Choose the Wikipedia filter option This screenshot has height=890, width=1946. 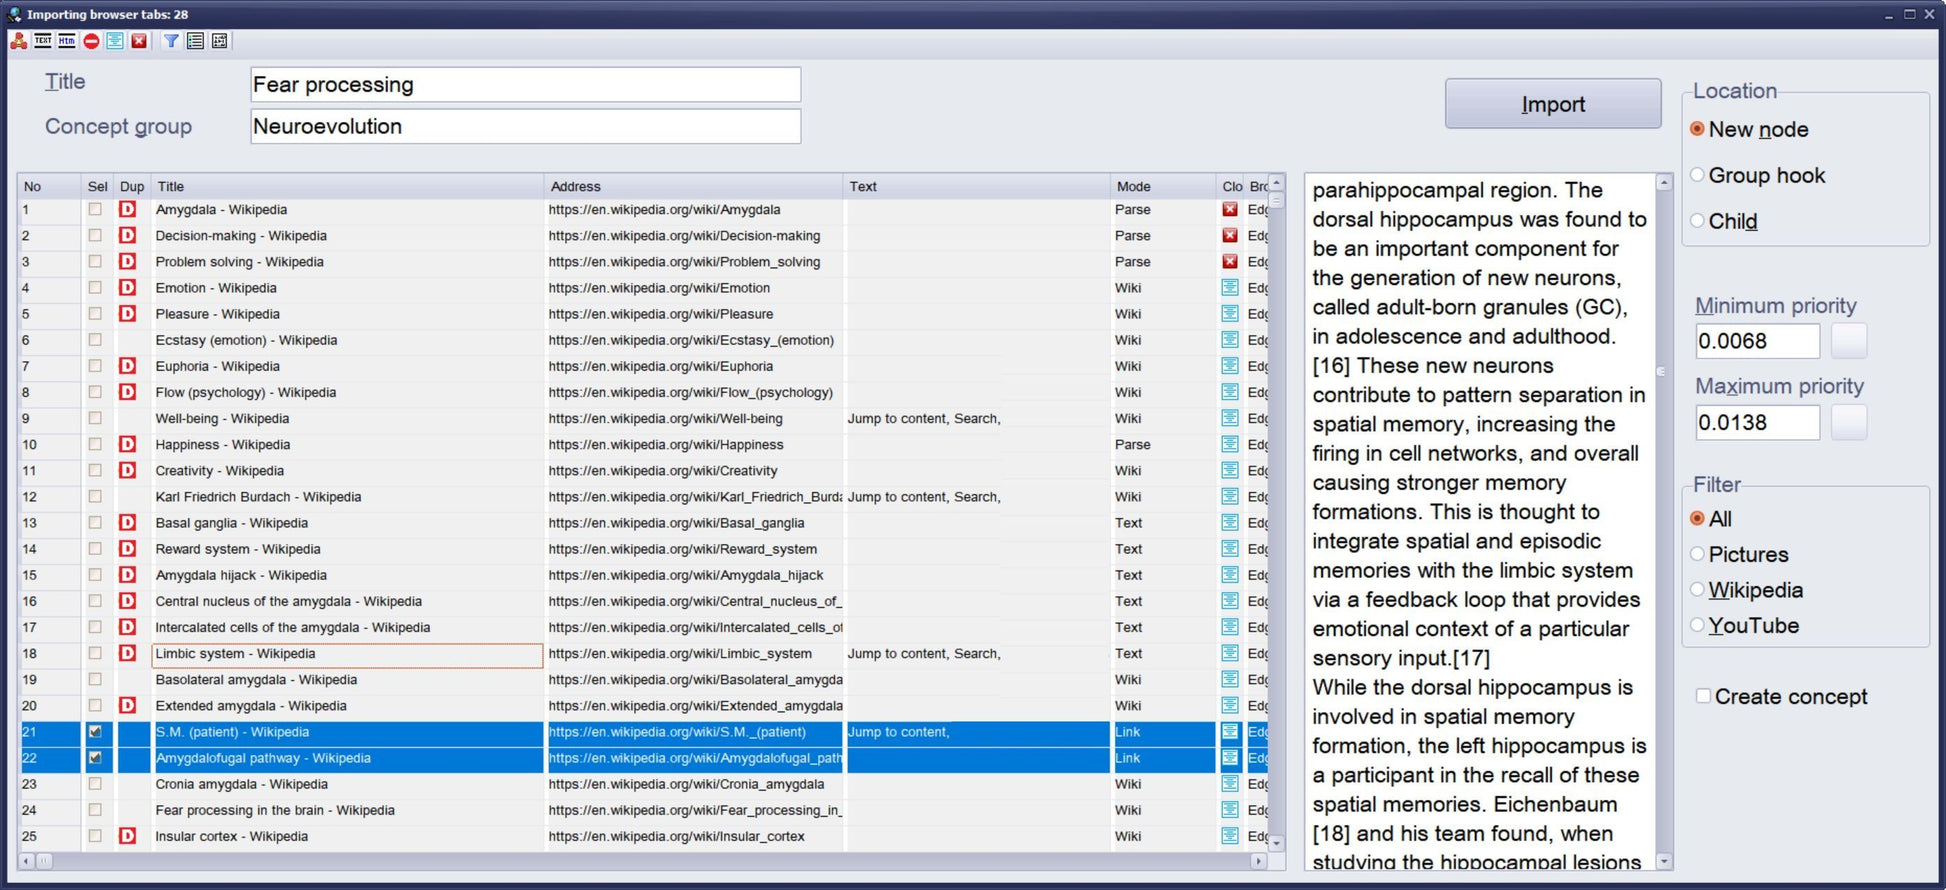[x=1697, y=590]
